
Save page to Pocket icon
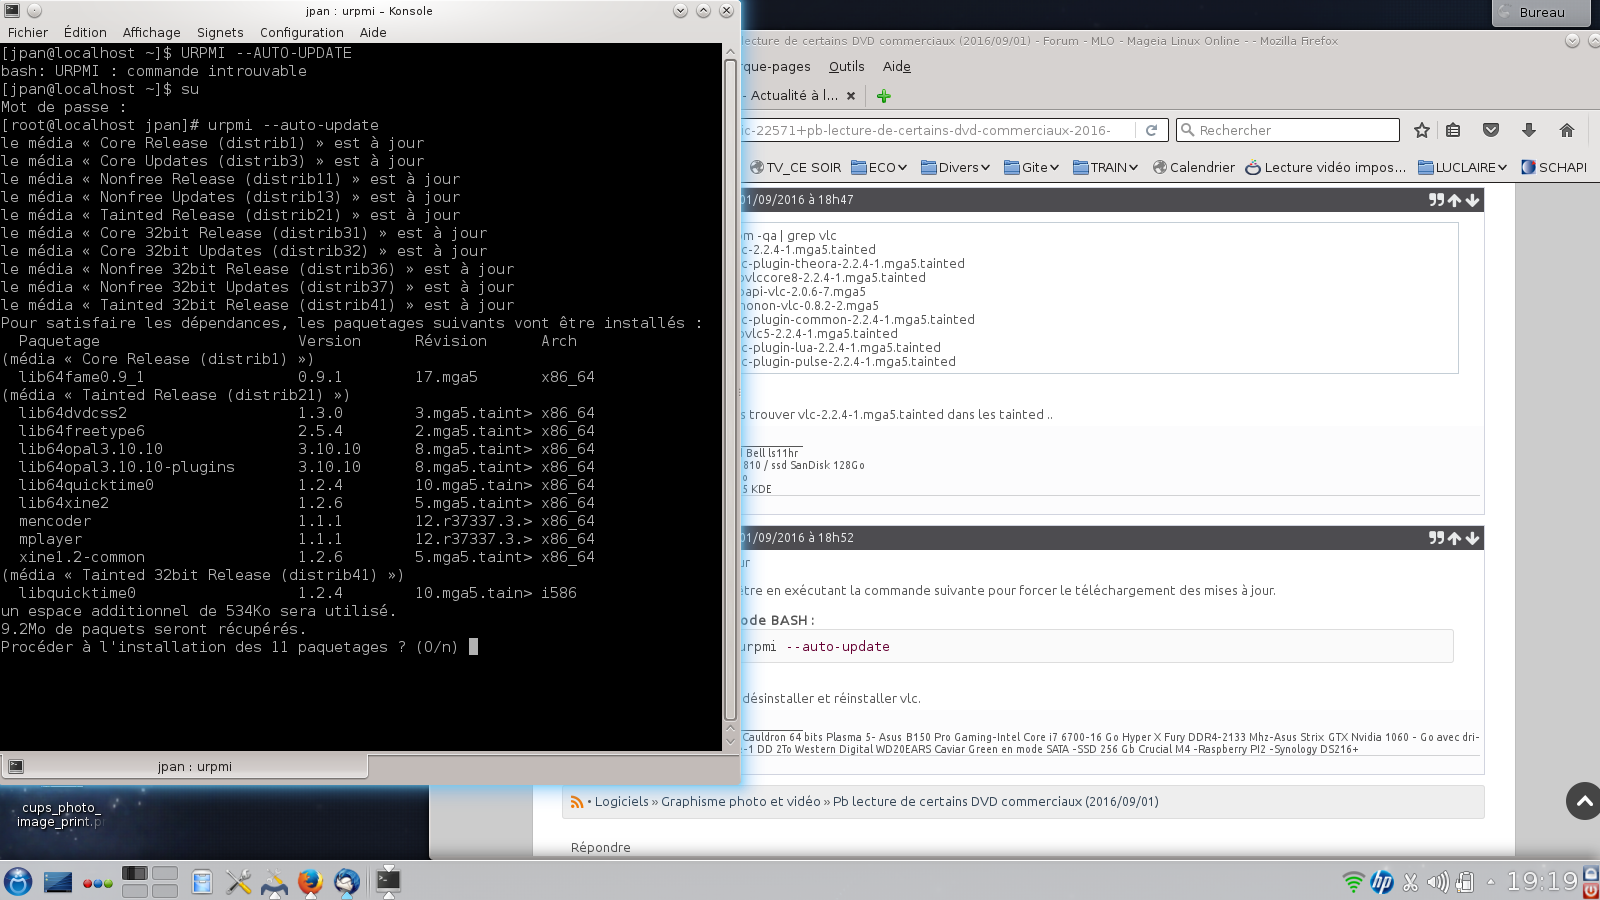click(x=1491, y=130)
